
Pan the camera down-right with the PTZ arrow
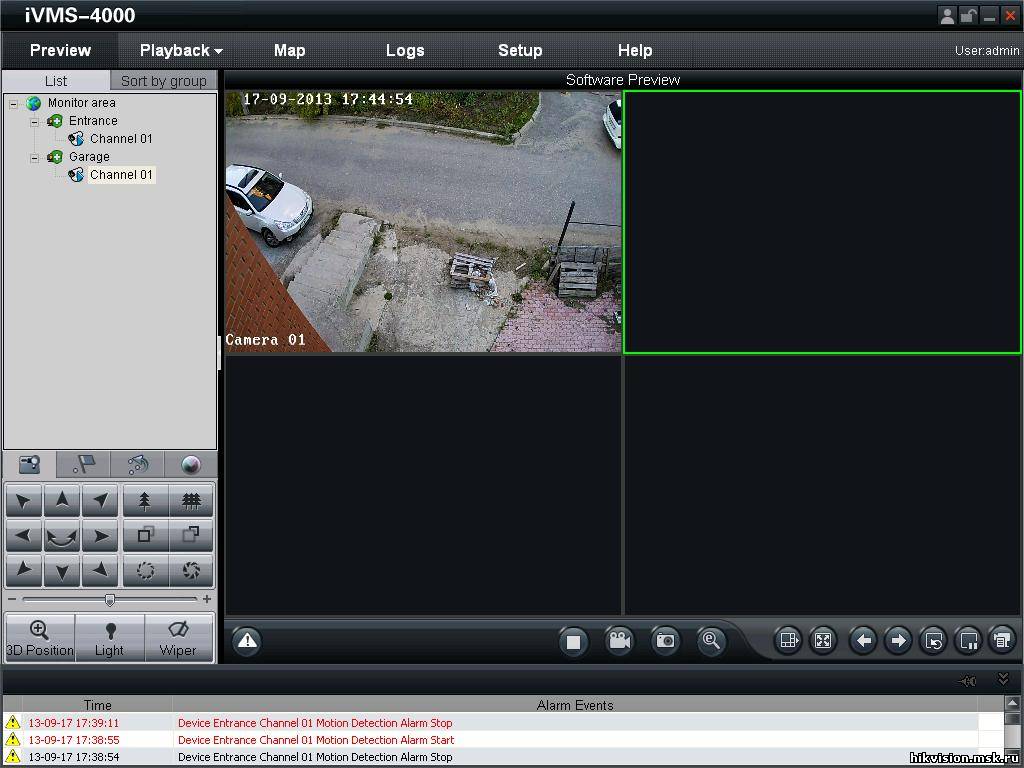click(100, 571)
